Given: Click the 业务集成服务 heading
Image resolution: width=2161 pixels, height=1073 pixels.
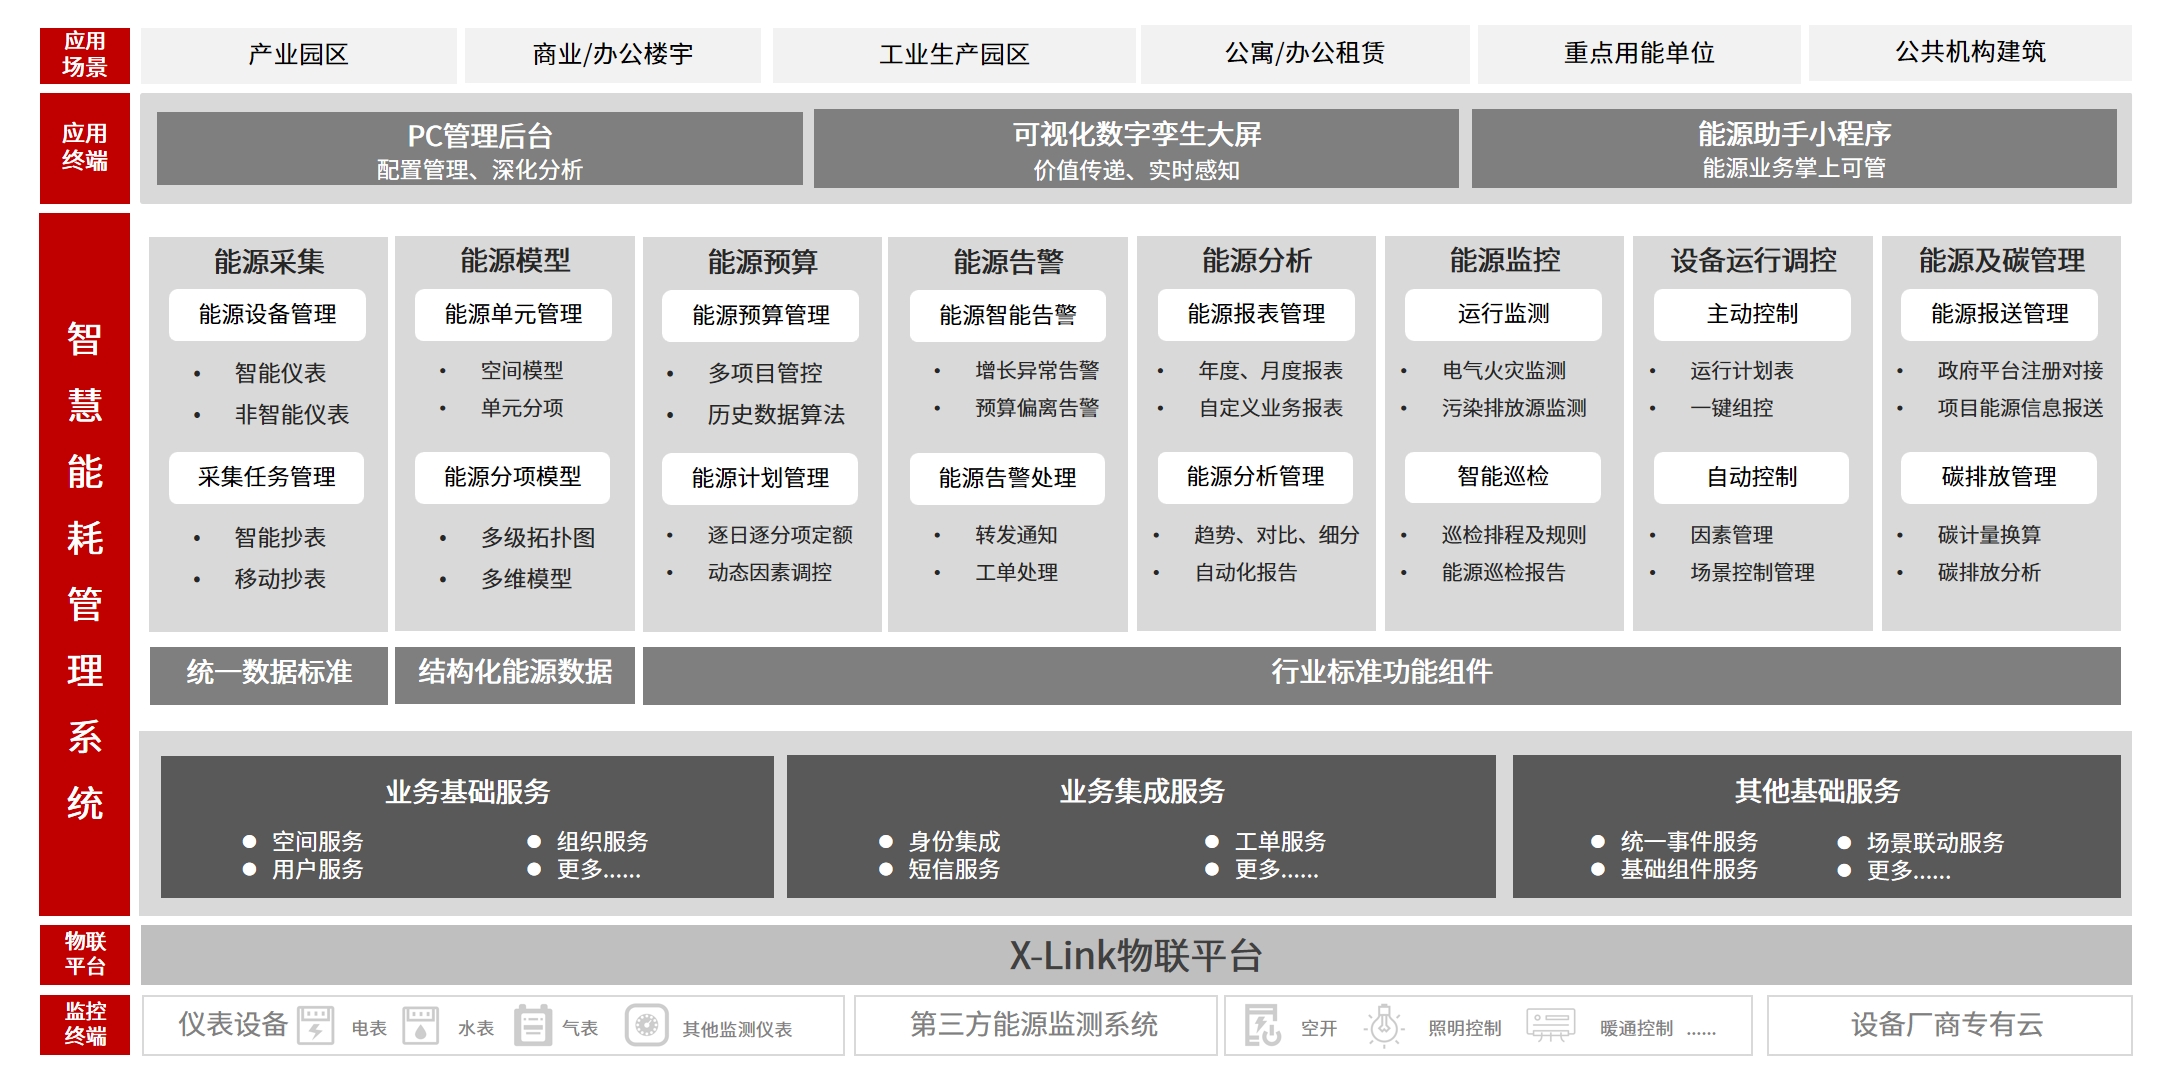Looking at the screenshot, I should click(x=1142, y=792).
